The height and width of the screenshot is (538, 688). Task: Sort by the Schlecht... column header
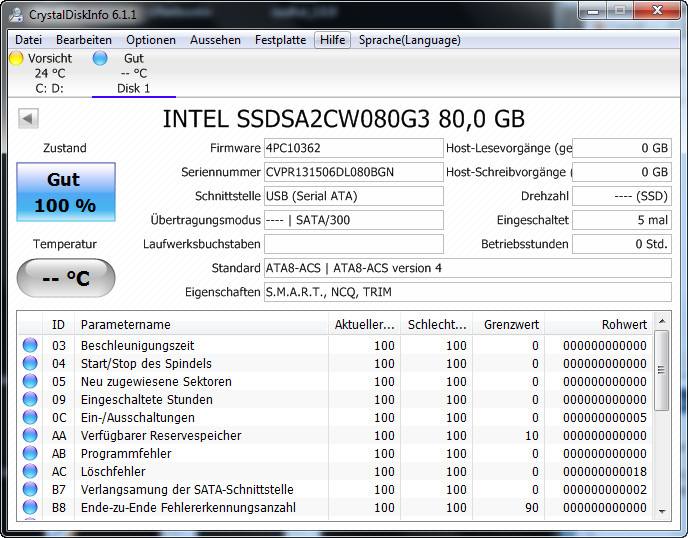click(437, 324)
